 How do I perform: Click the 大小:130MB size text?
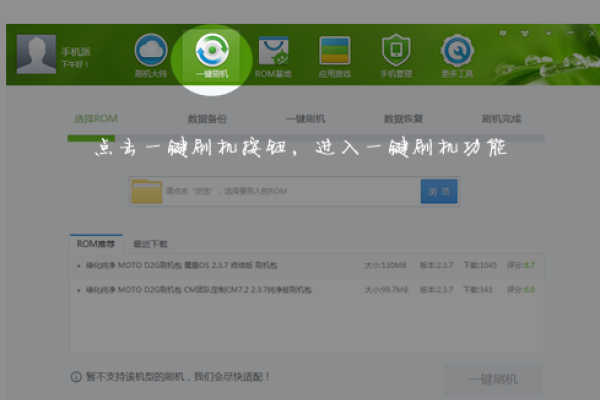click(x=385, y=265)
